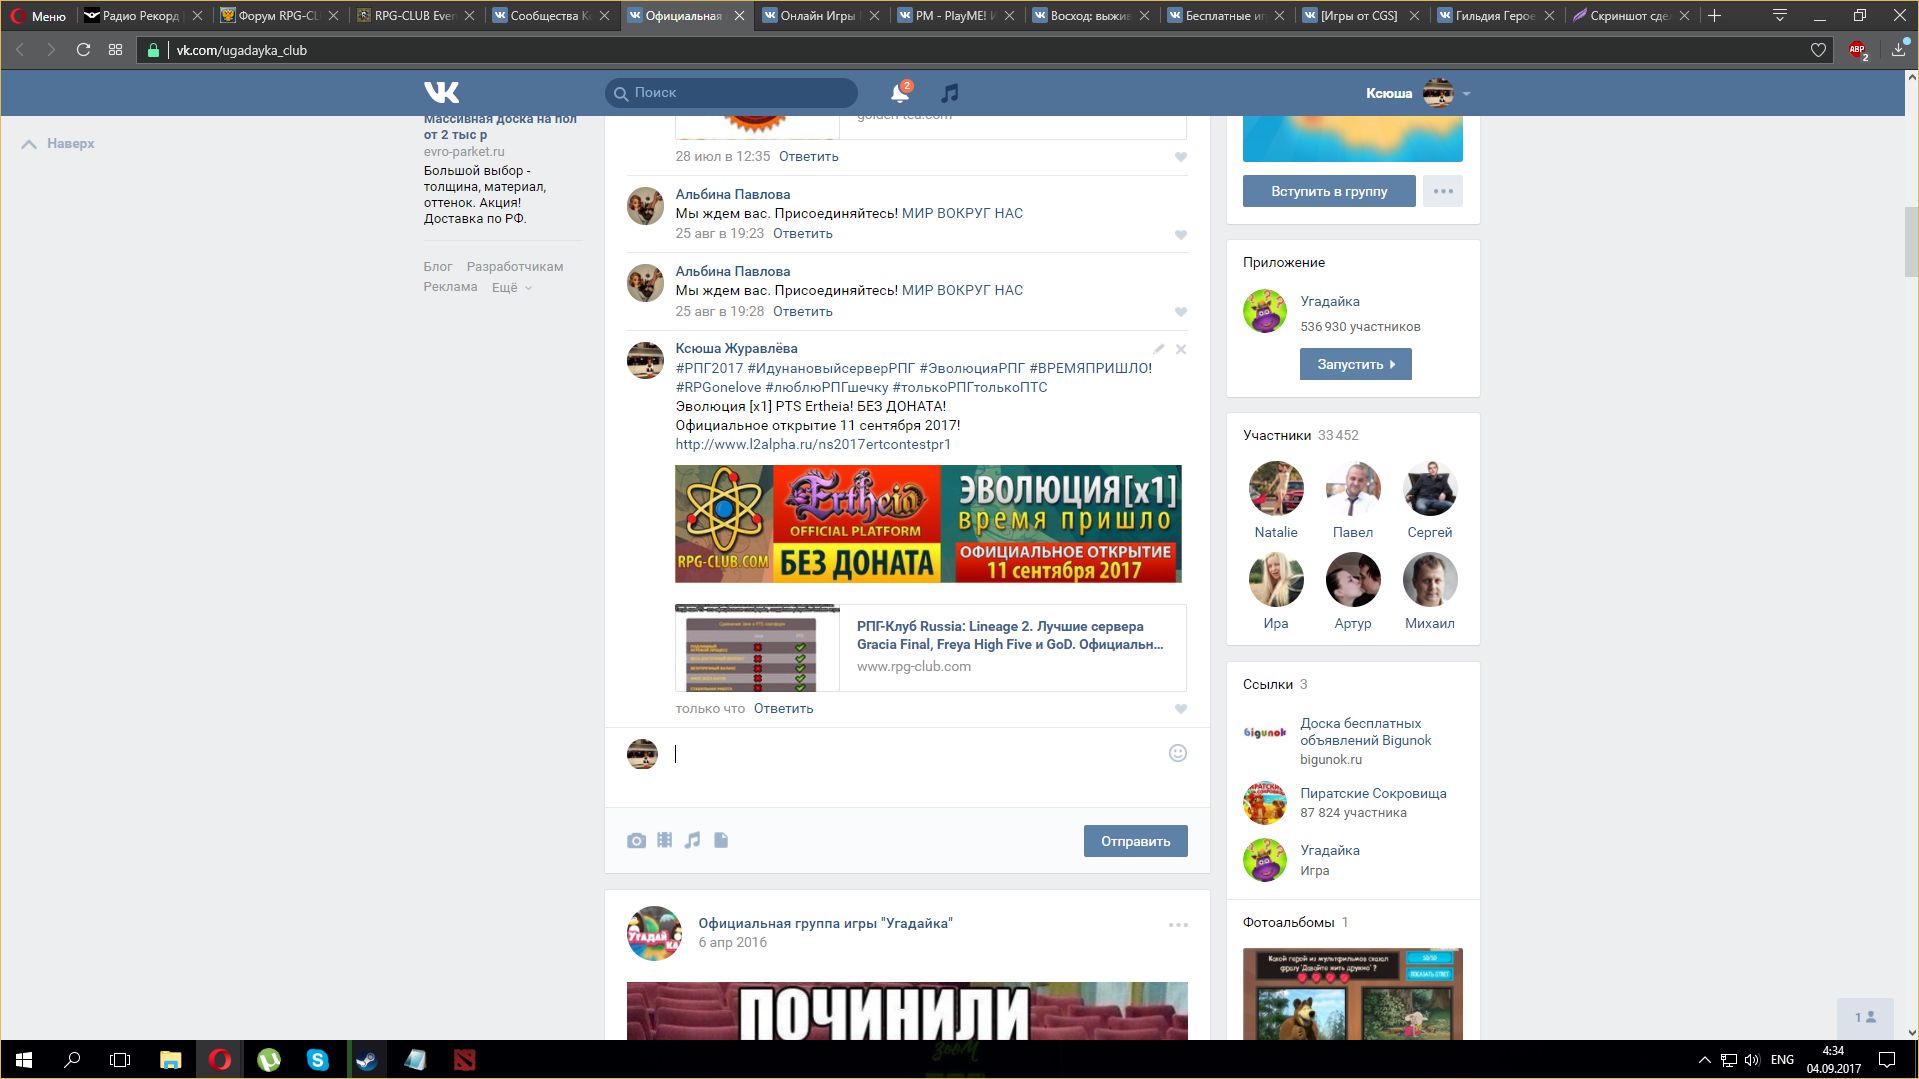1919x1079 pixels.
Task: Open the browser tab list menu
Action: point(1780,15)
